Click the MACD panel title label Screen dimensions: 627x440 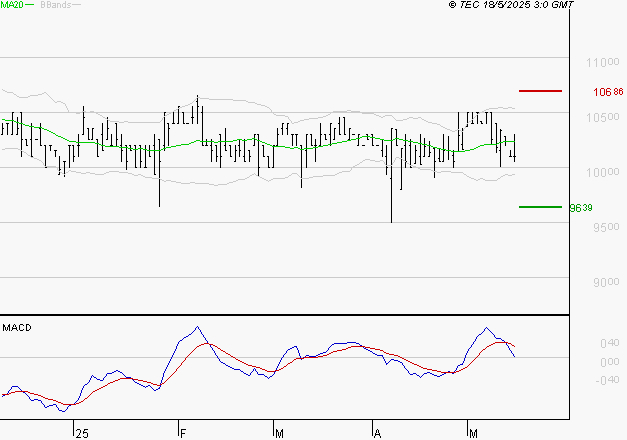pos(16,328)
